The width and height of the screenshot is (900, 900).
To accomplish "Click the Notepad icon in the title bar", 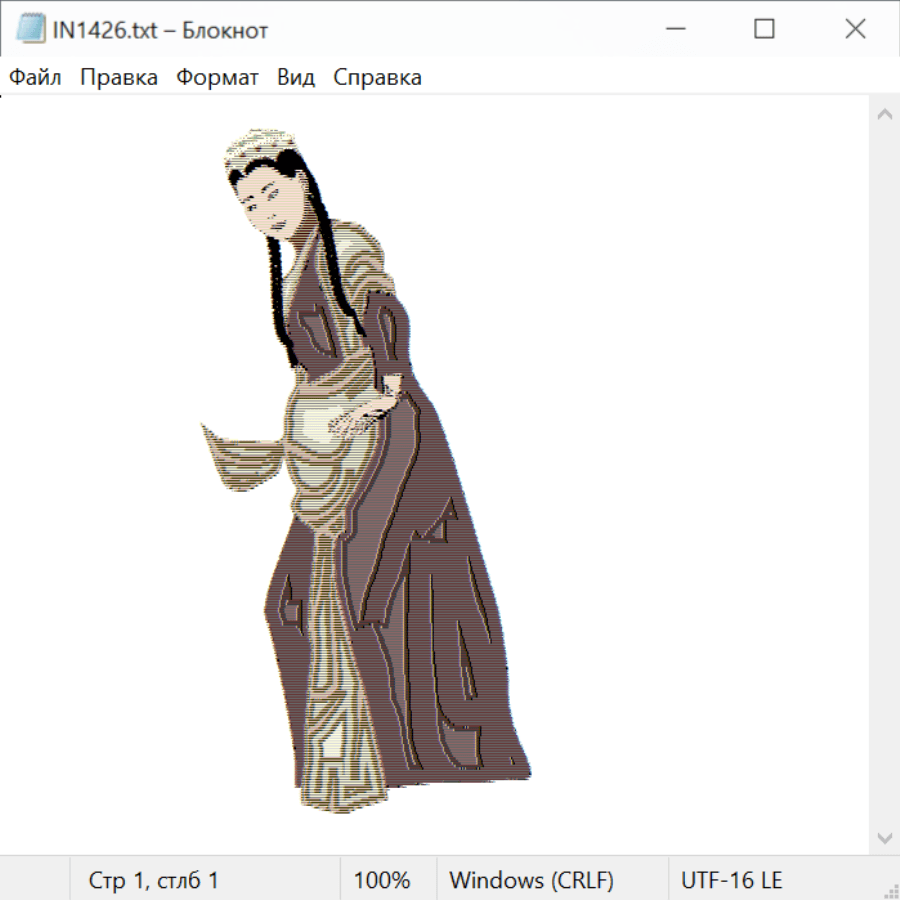I will pos(30,30).
